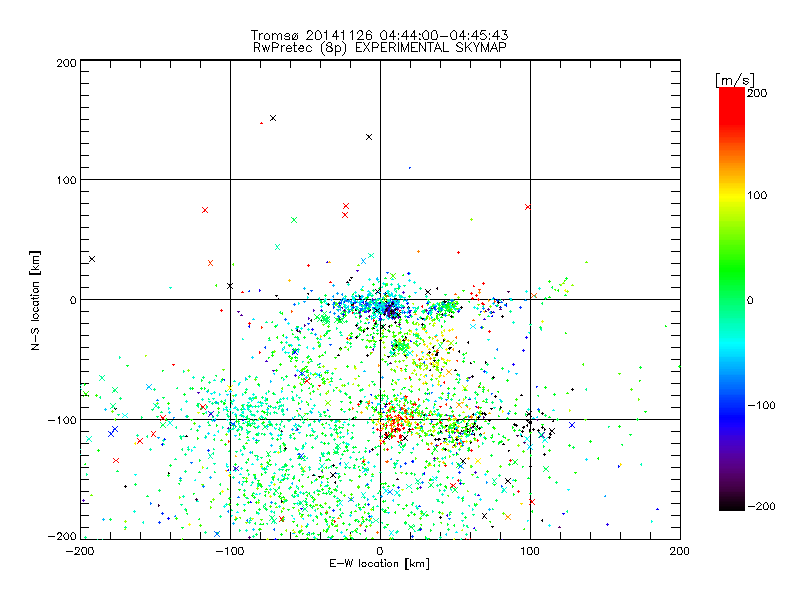Click the y-axis tick label '100'

click(x=66, y=180)
